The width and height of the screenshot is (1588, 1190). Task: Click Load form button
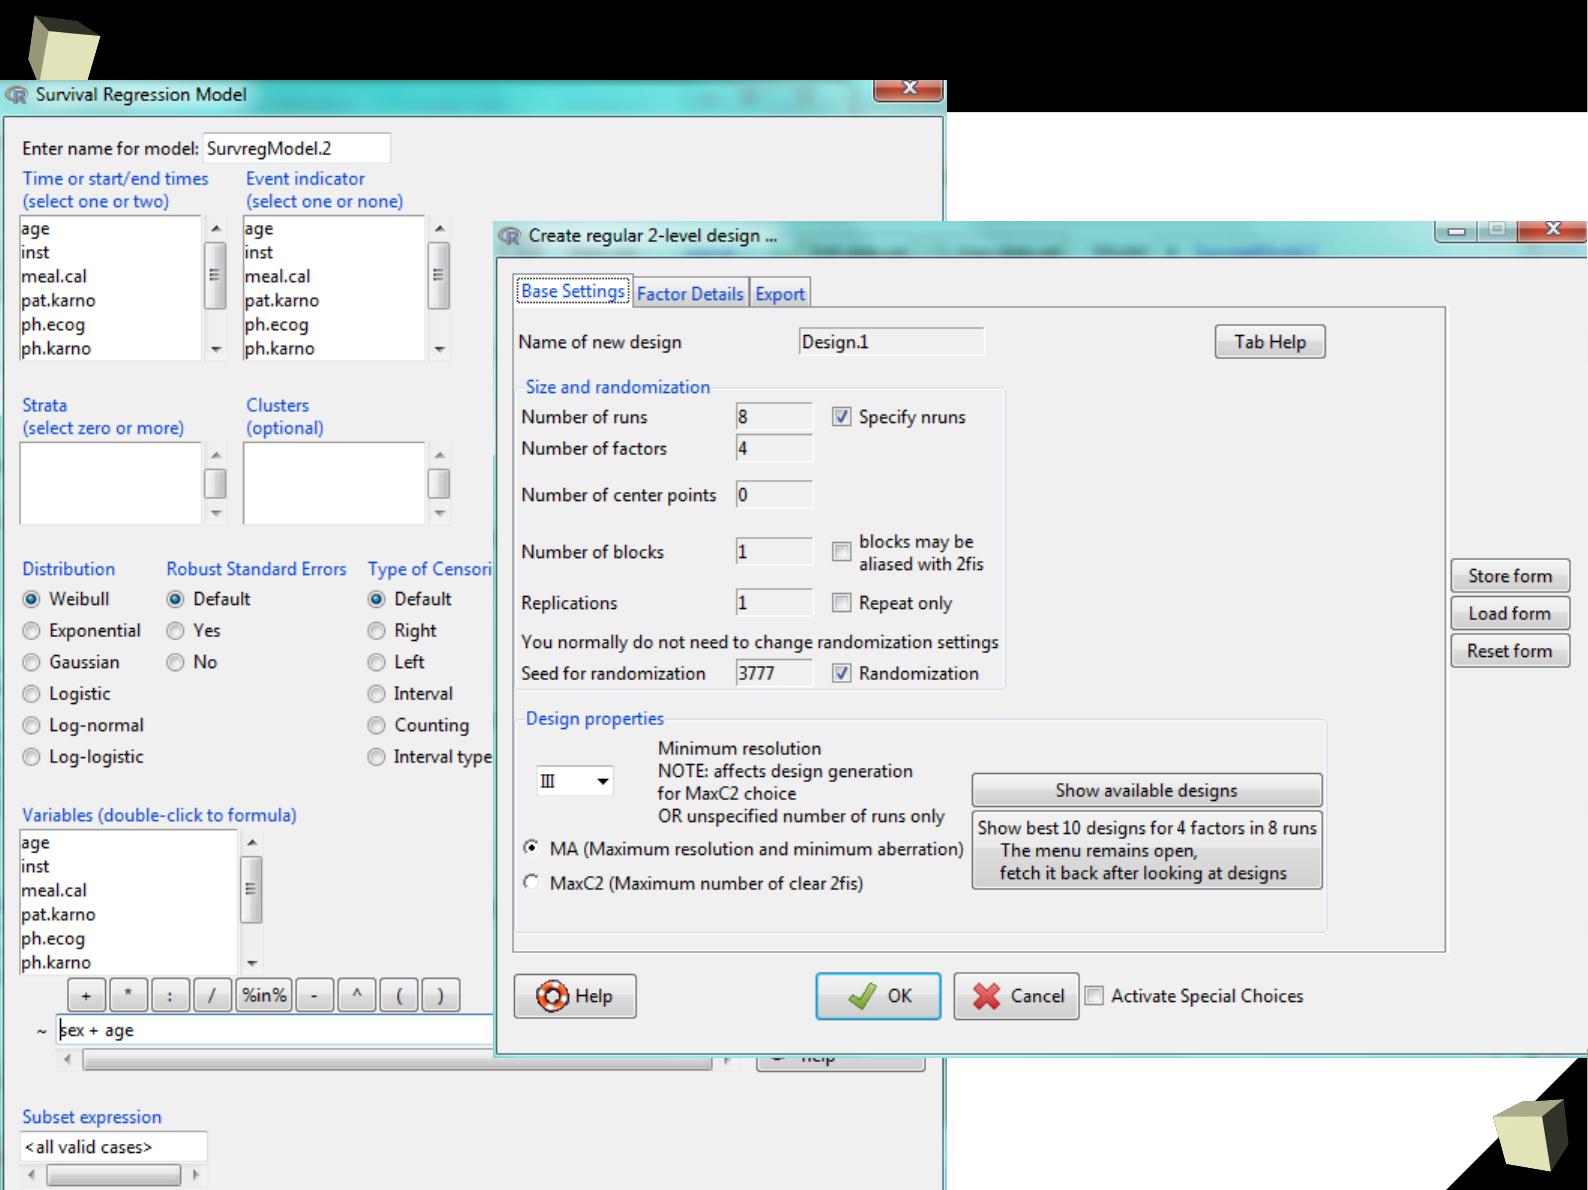[x=1510, y=613]
